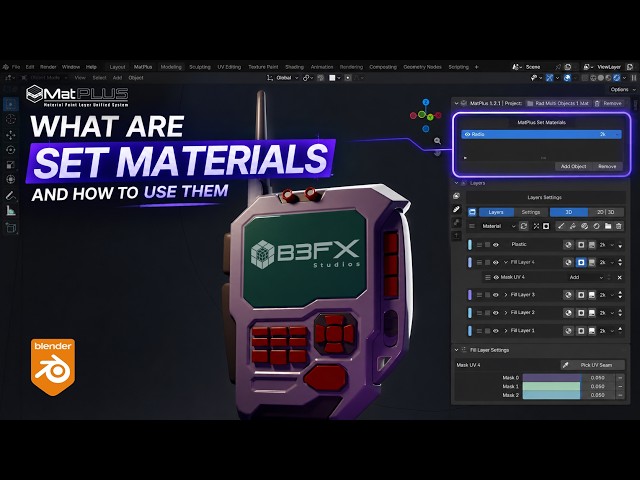The width and height of the screenshot is (640, 480).
Task: Expand Fill Layer 1
Action: (x=506, y=331)
